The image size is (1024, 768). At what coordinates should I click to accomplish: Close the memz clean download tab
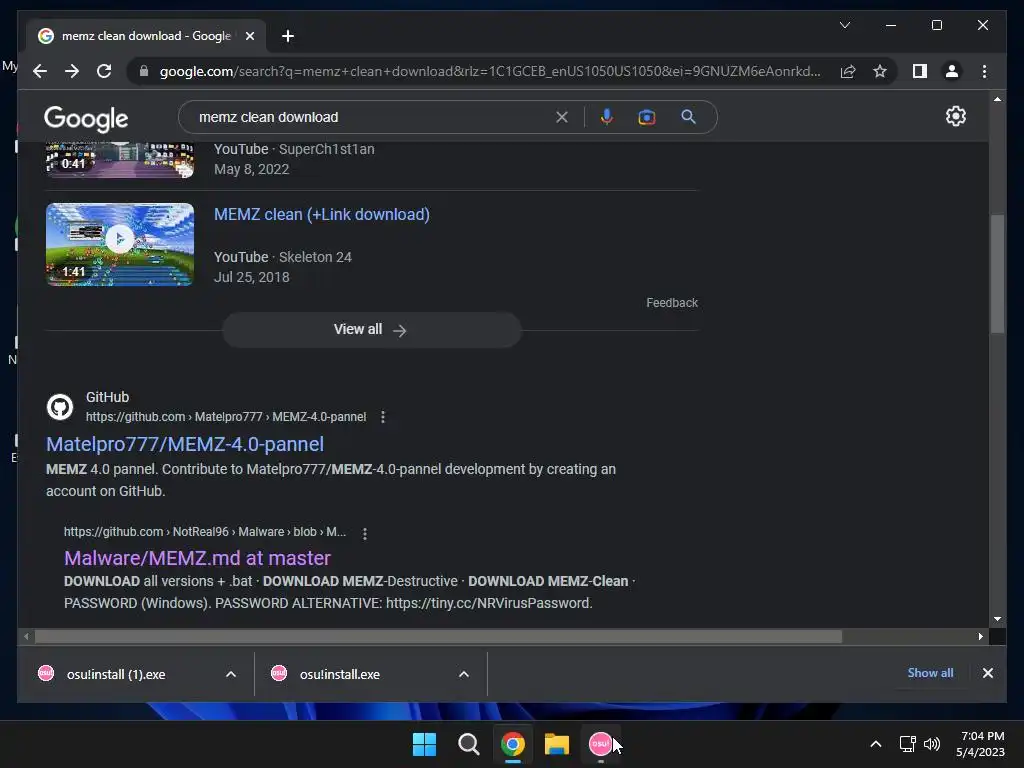249,36
